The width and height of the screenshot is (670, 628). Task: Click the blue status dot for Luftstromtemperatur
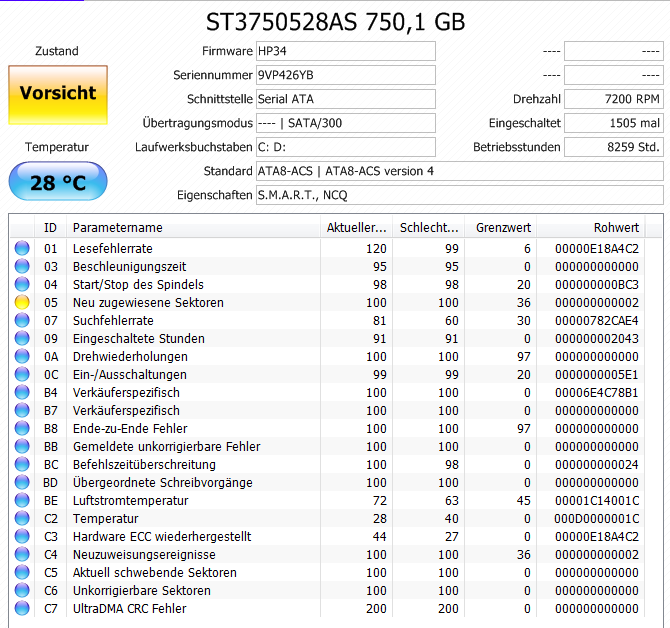pyautogui.click(x=22, y=500)
